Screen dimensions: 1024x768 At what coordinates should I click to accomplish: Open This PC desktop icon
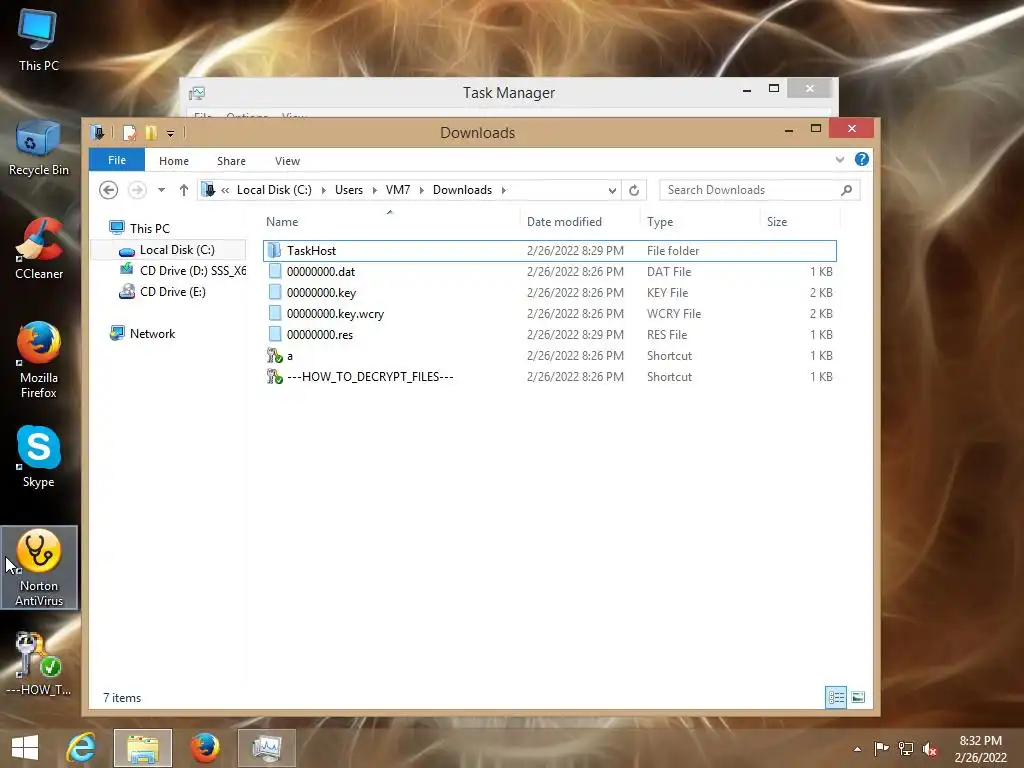[38, 40]
